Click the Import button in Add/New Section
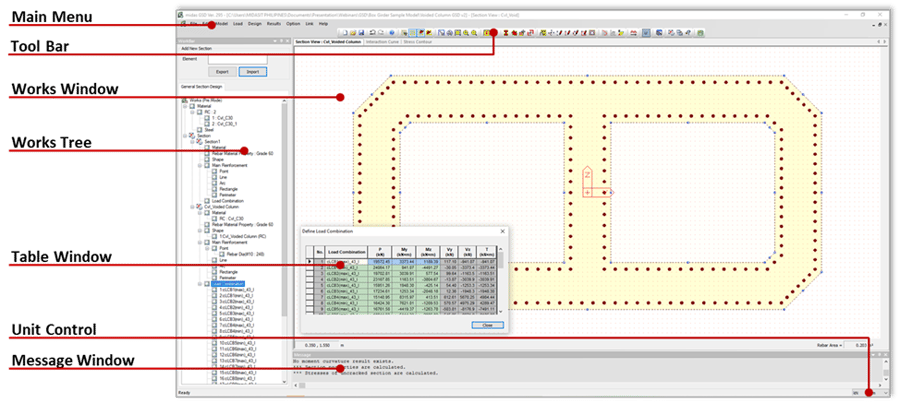The height and width of the screenshot is (403, 900). point(253,72)
